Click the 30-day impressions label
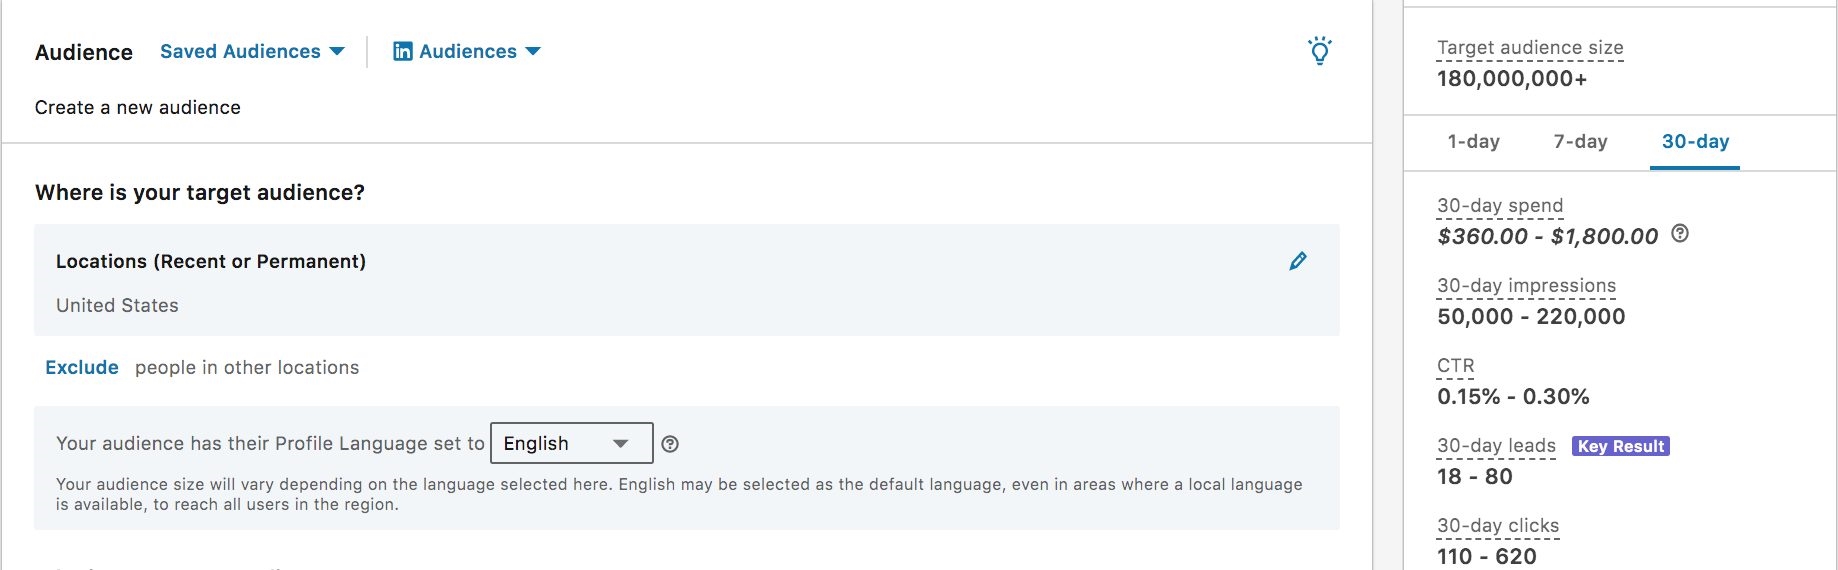Viewport: 1838px width, 570px height. point(1525,286)
